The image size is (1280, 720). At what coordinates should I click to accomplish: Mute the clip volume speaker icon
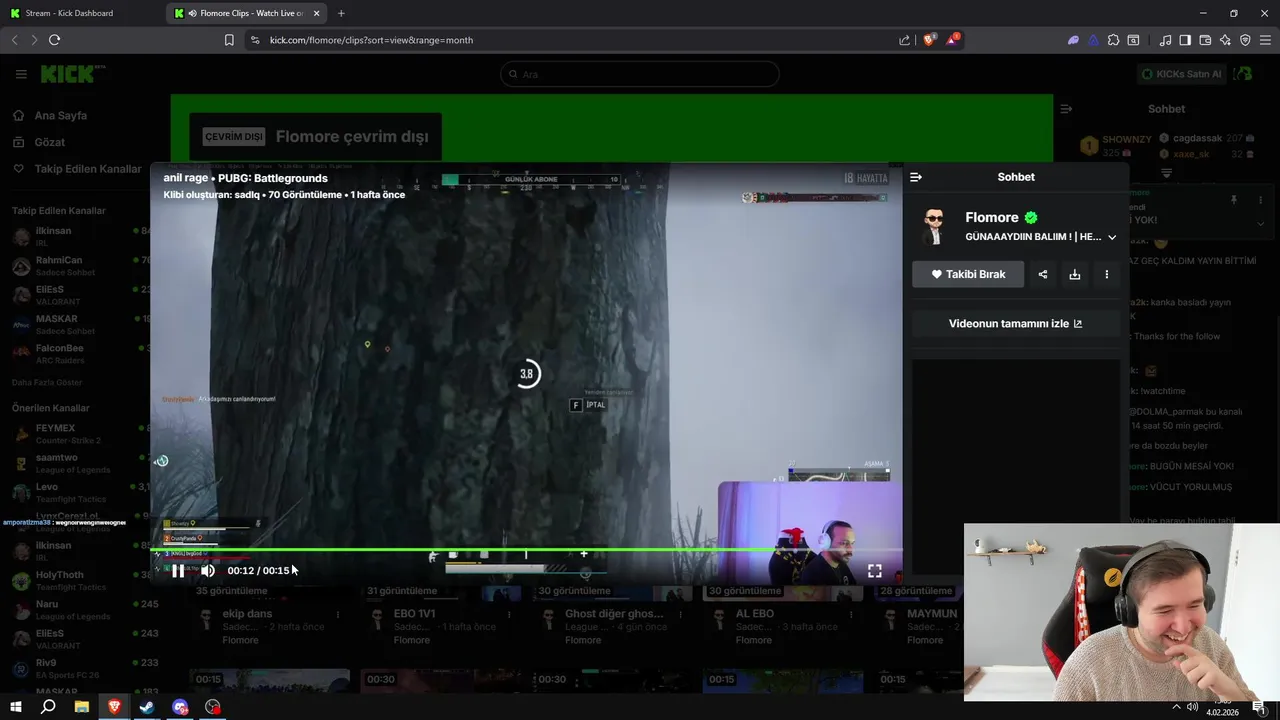click(208, 571)
